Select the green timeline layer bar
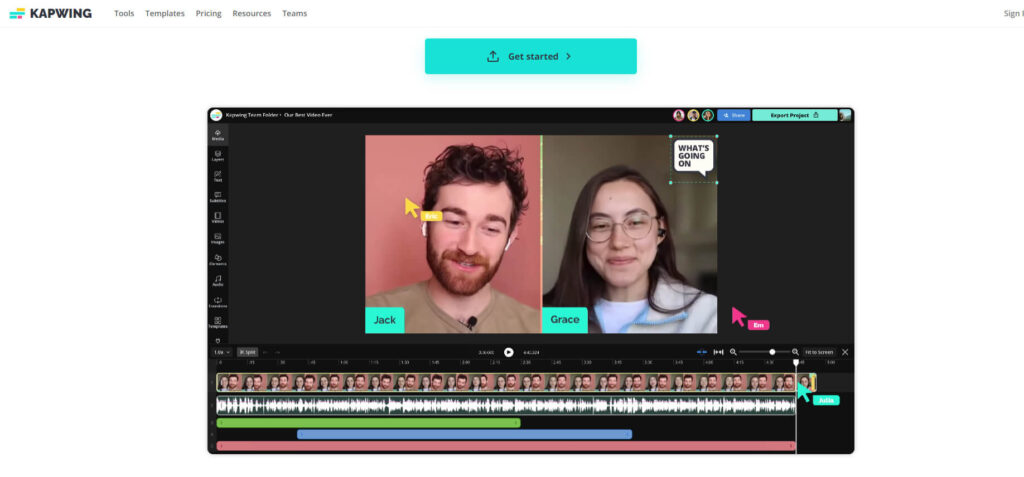The width and height of the screenshot is (1024, 477). [368, 423]
